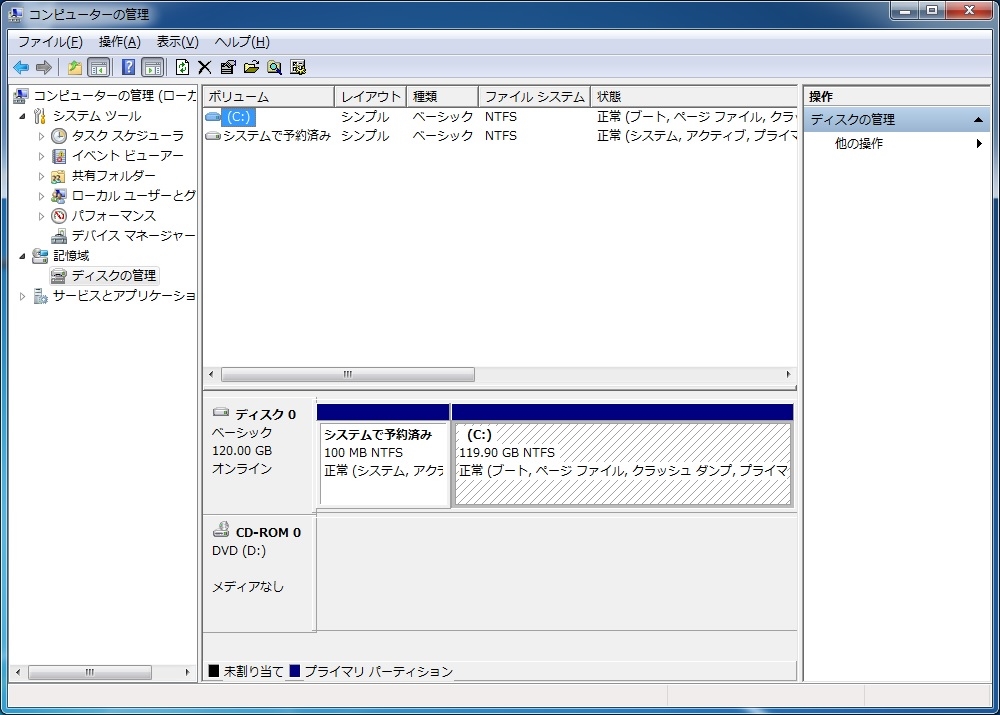Click right arrow of tree pane scrollbar
The height and width of the screenshot is (715, 1000).
coord(188,672)
